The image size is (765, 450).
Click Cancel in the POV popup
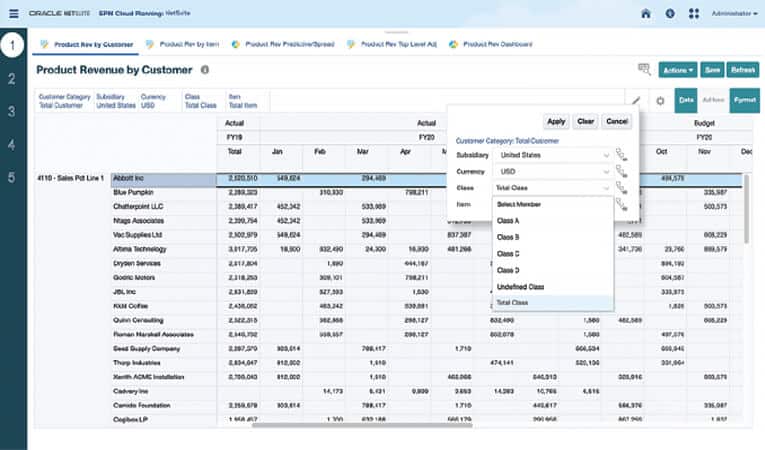[x=617, y=121]
